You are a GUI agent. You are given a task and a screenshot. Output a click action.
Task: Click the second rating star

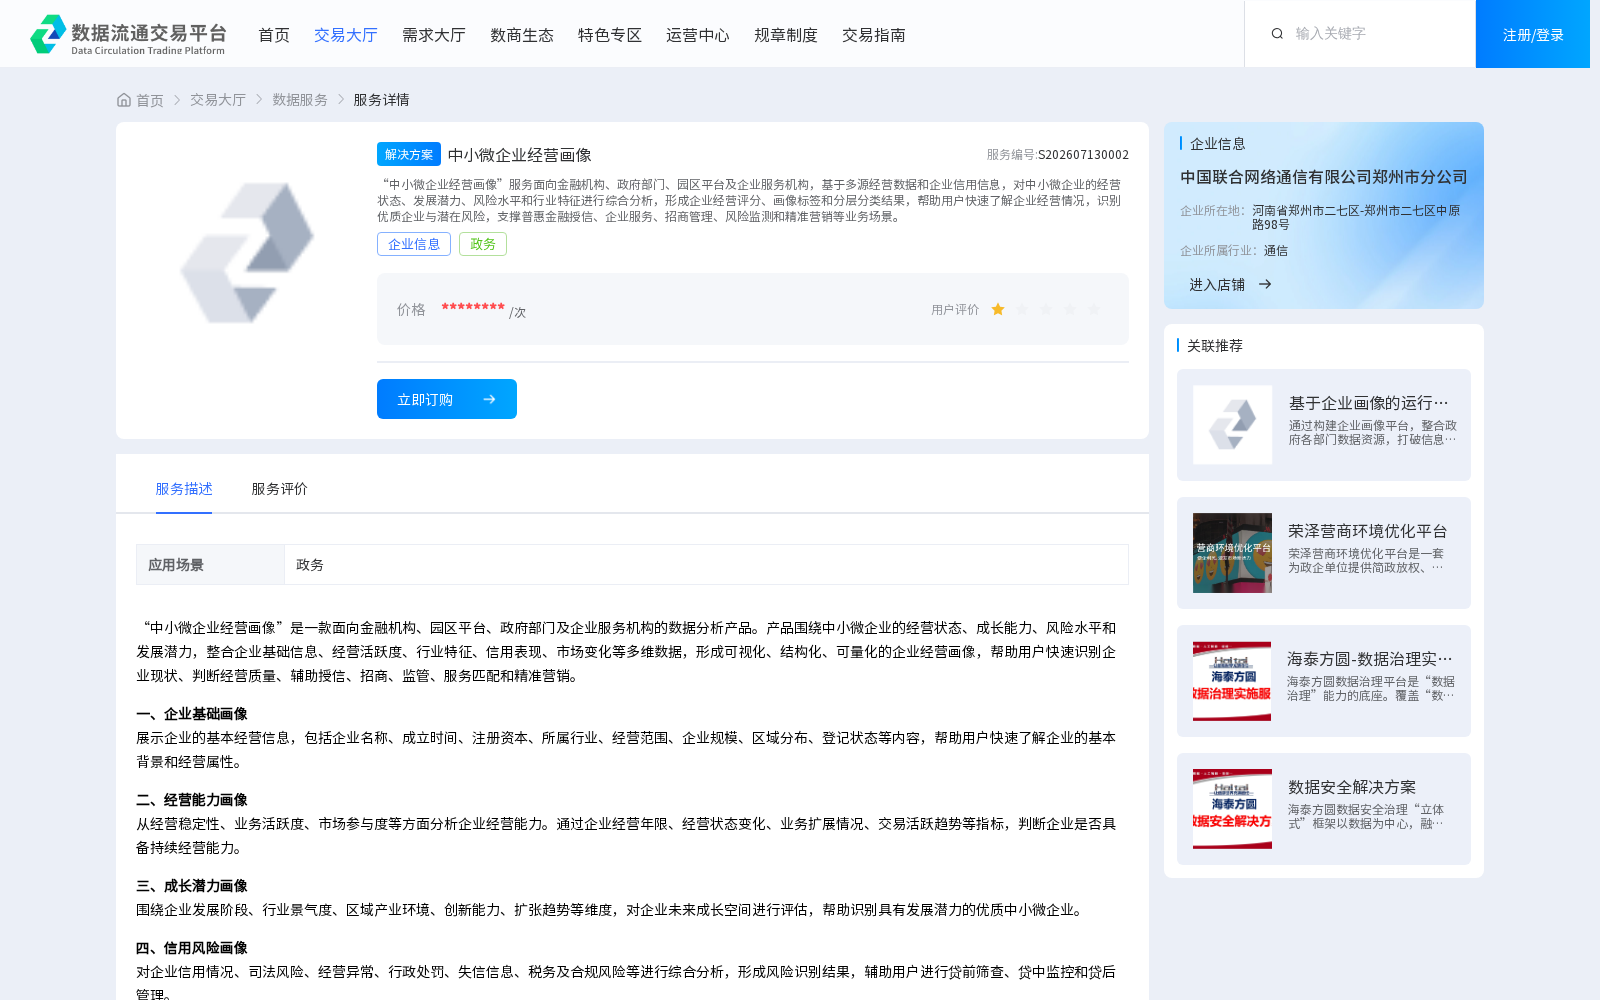point(1022,310)
